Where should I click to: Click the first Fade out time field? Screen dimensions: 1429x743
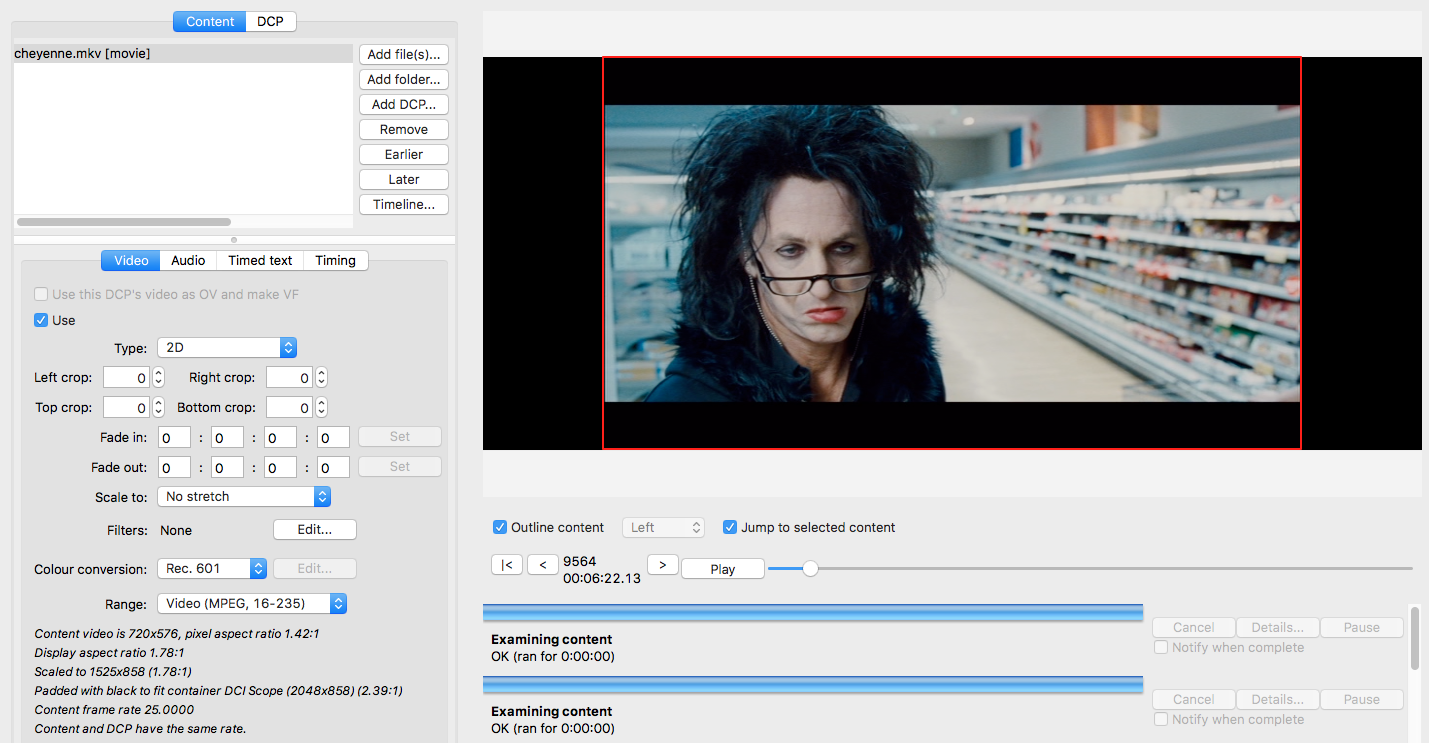click(174, 467)
